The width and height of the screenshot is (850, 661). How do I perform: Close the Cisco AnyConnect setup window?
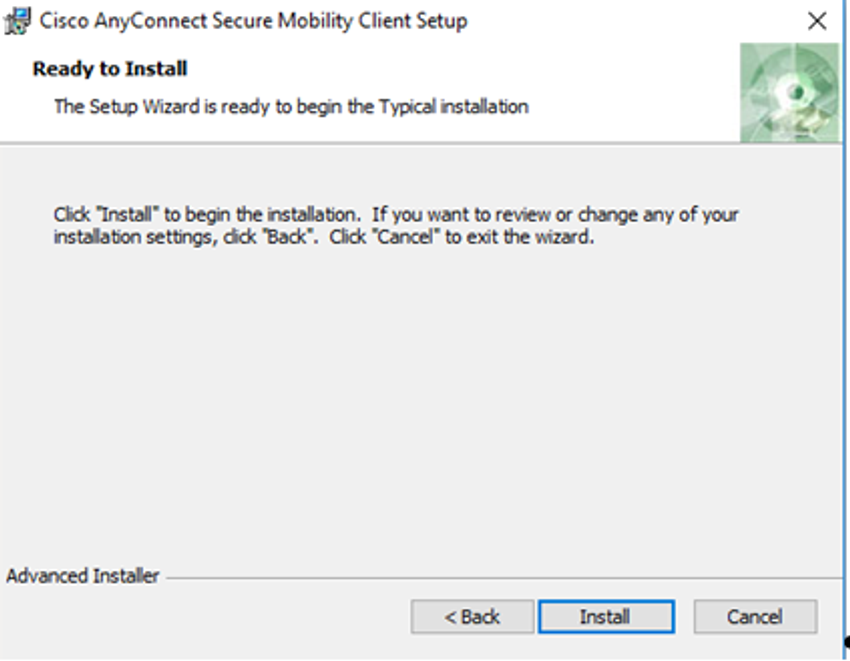coord(817,21)
